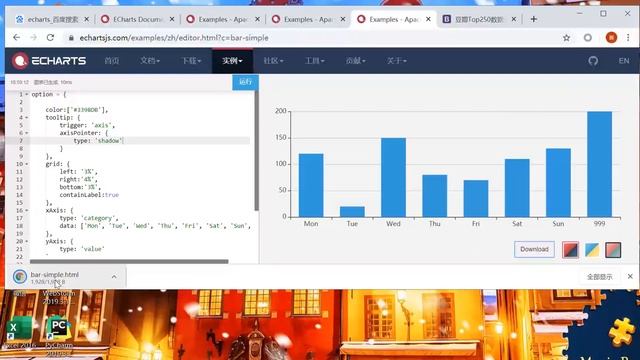640x360 pixels.
Task: Open the bar-simple.html download file icon
Action: 20,276
